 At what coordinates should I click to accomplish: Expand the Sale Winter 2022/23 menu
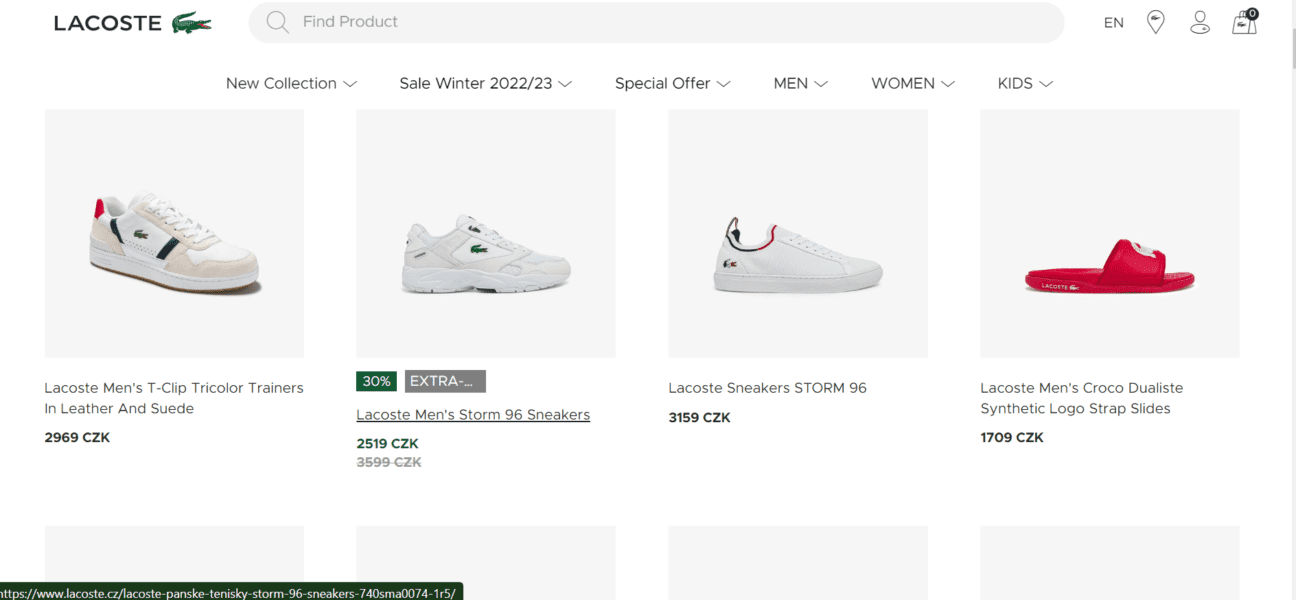(x=485, y=84)
